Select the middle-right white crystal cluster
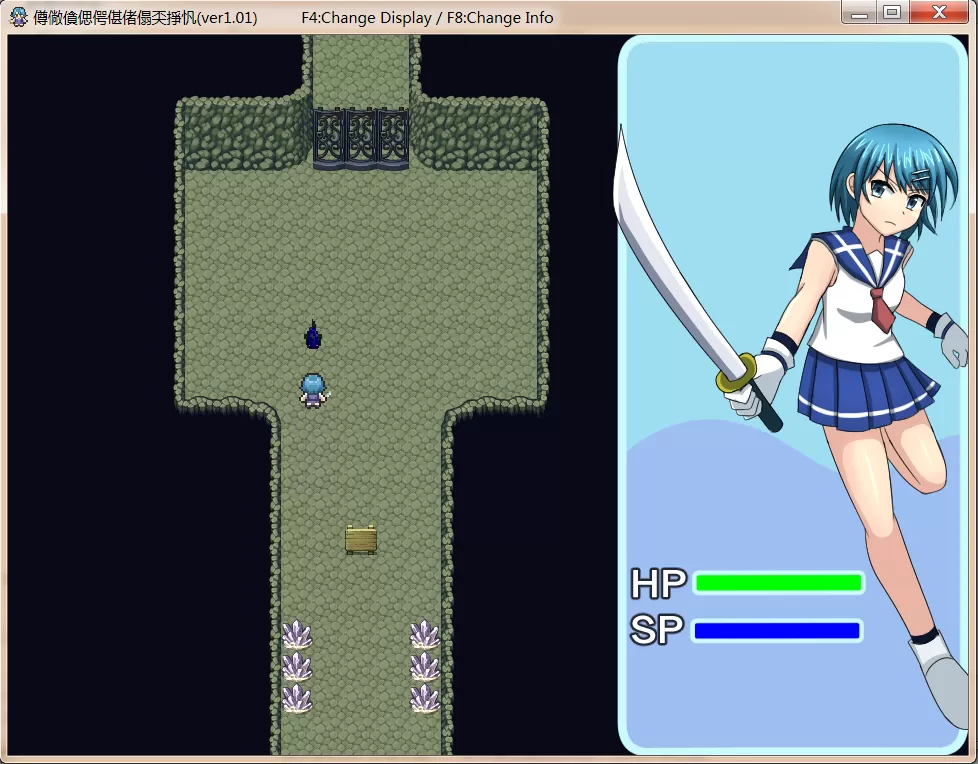The height and width of the screenshot is (764, 978). 425,666
